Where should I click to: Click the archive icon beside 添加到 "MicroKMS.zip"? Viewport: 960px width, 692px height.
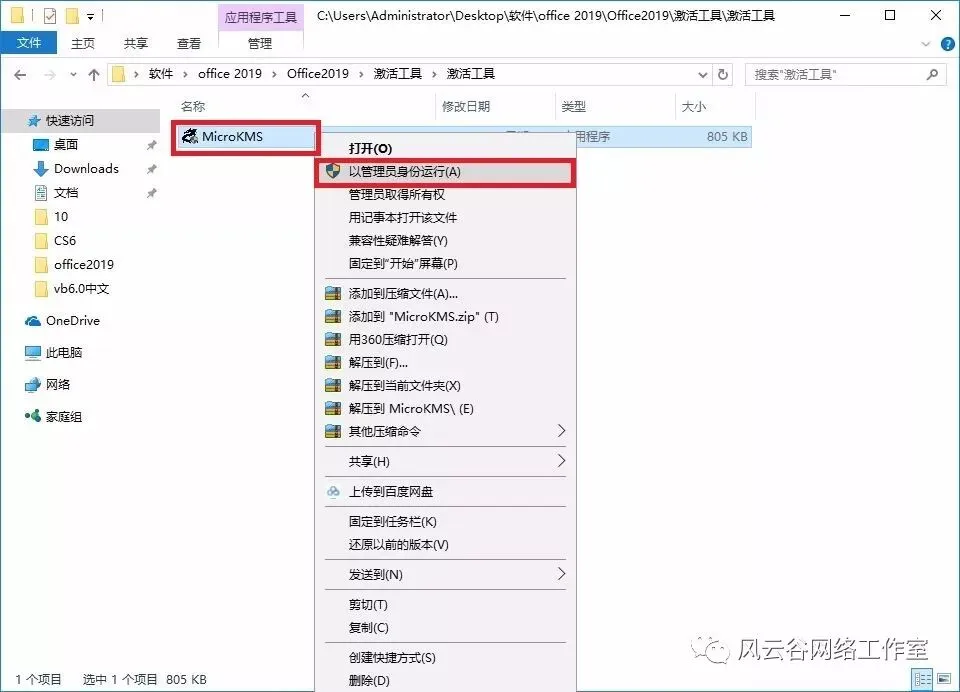pyautogui.click(x=333, y=317)
